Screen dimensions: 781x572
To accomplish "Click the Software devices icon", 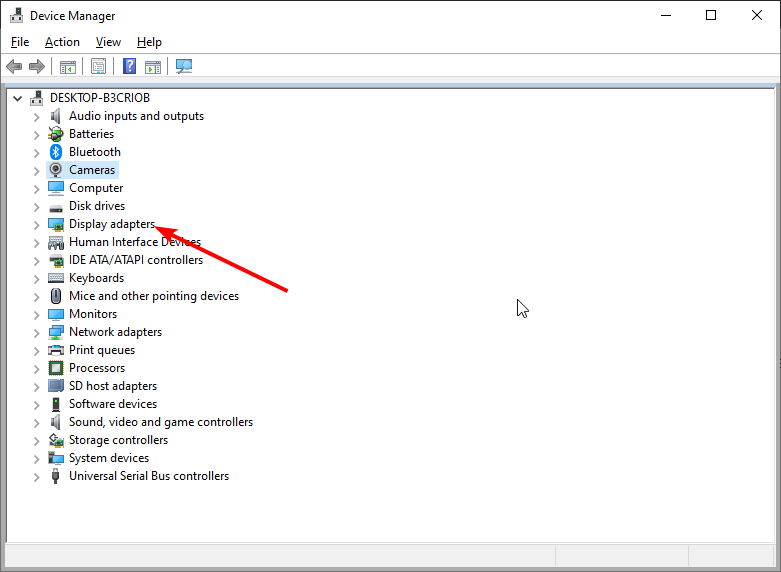I will 56,404.
